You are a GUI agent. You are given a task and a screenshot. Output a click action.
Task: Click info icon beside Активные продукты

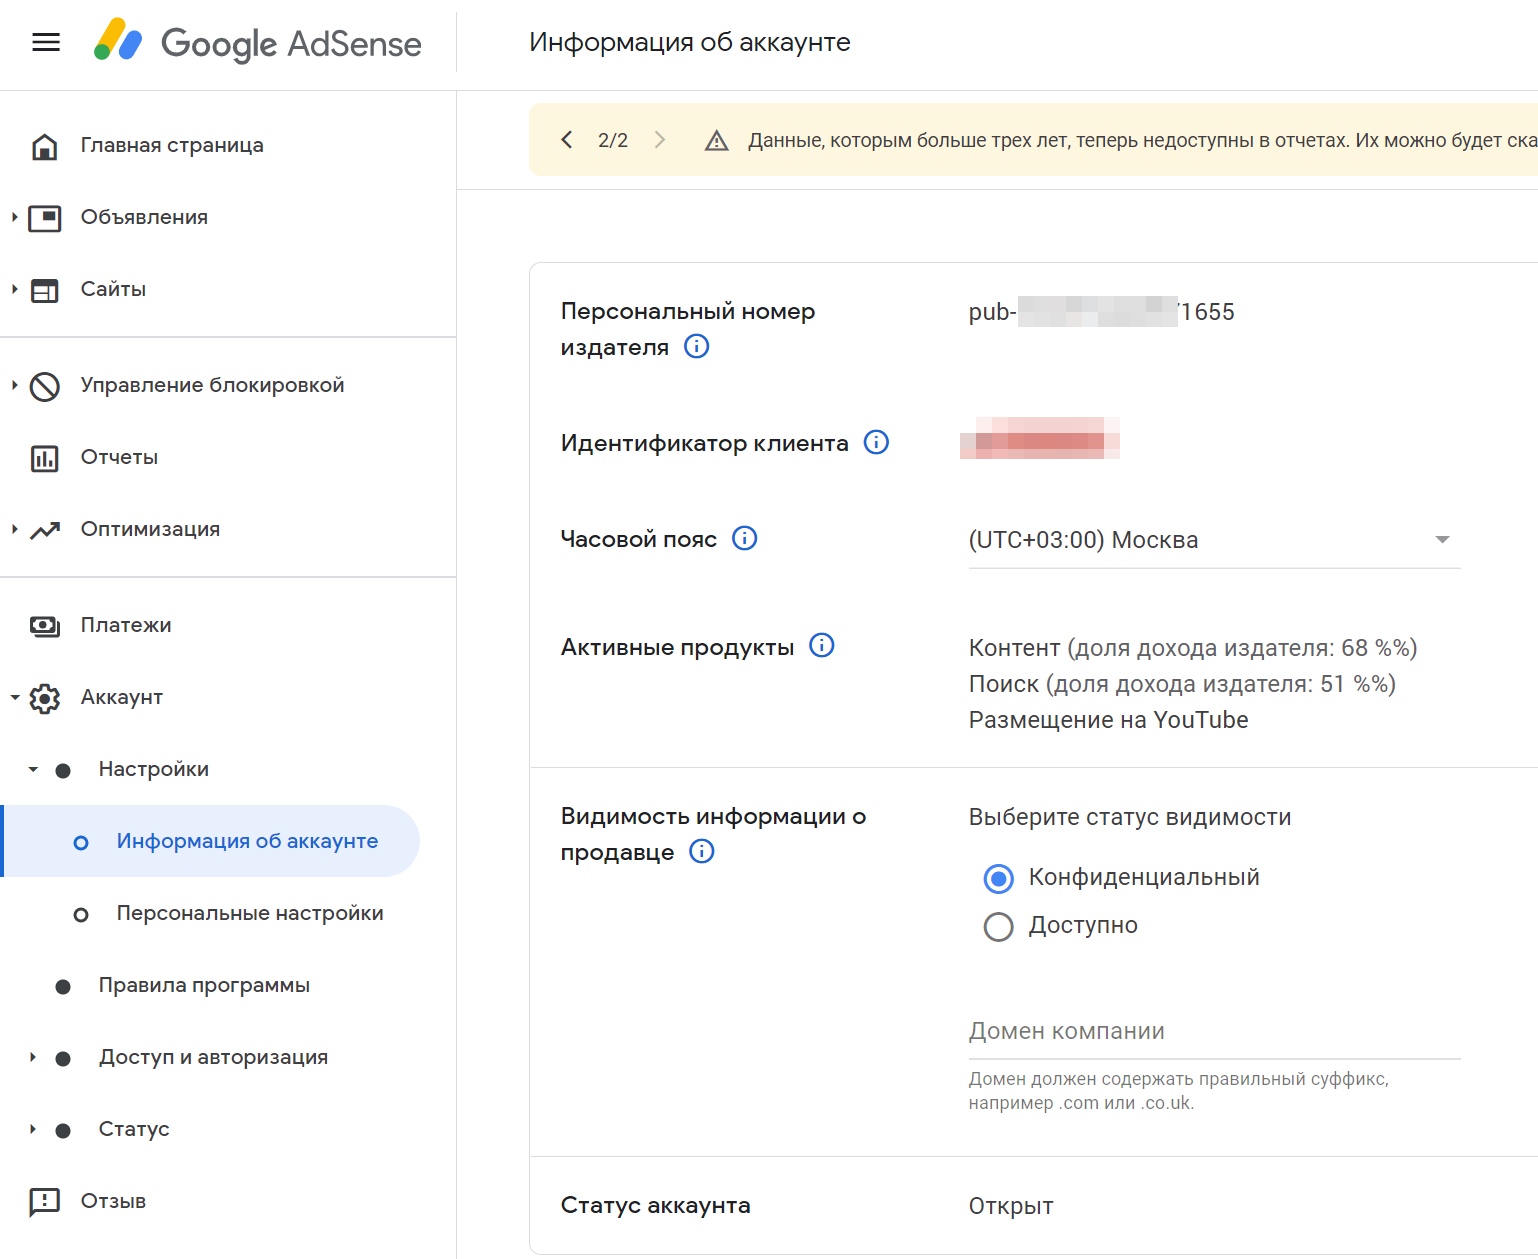click(822, 645)
